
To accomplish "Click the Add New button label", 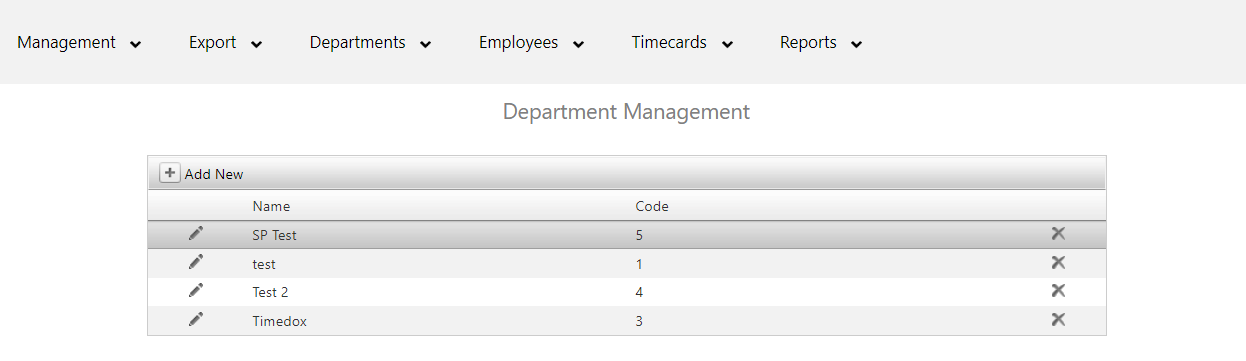I will [214, 174].
